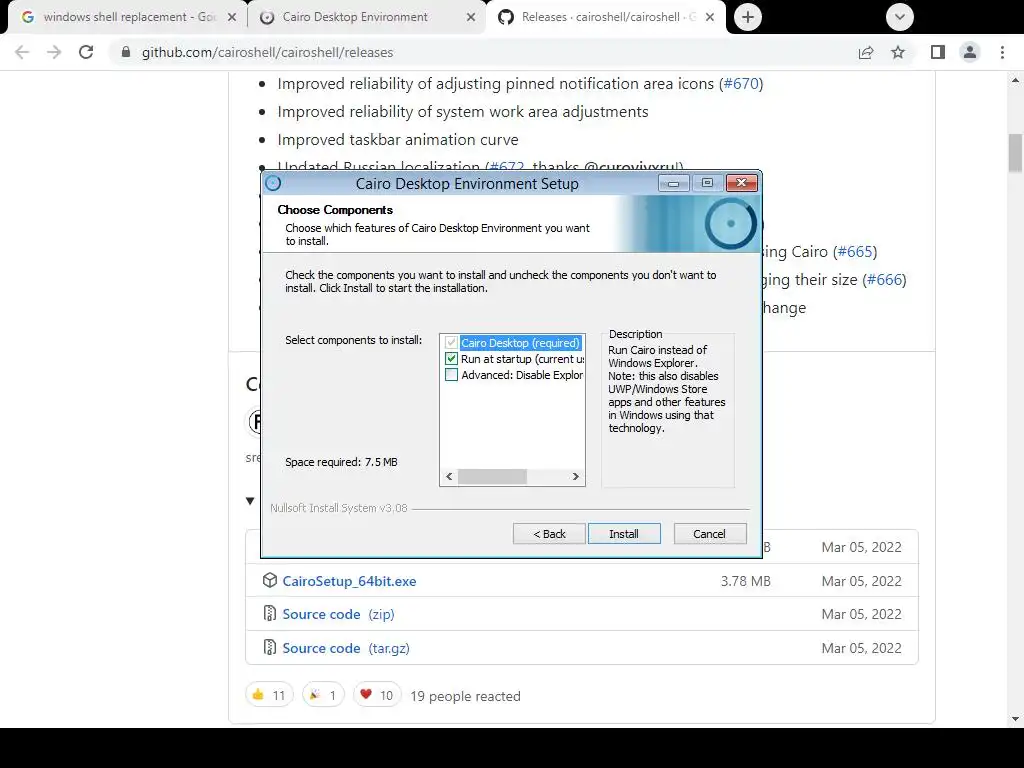Image resolution: width=1024 pixels, height=768 pixels.
Task: Maximize the Cairo setup dialog
Action: (707, 184)
